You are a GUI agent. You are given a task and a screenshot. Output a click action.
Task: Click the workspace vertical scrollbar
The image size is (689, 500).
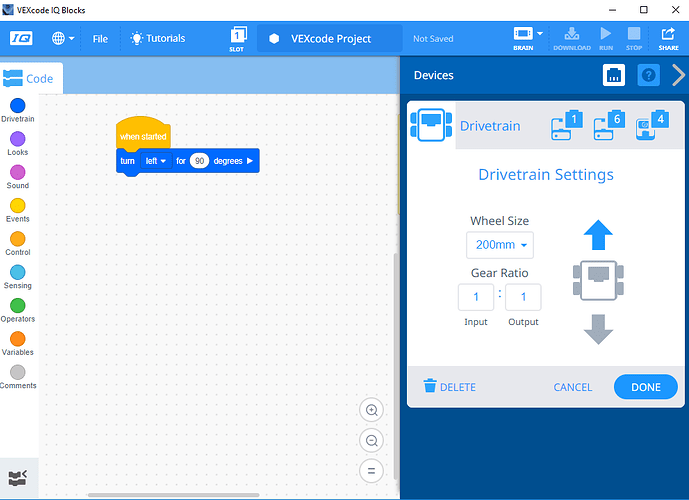pyautogui.click(x=396, y=365)
